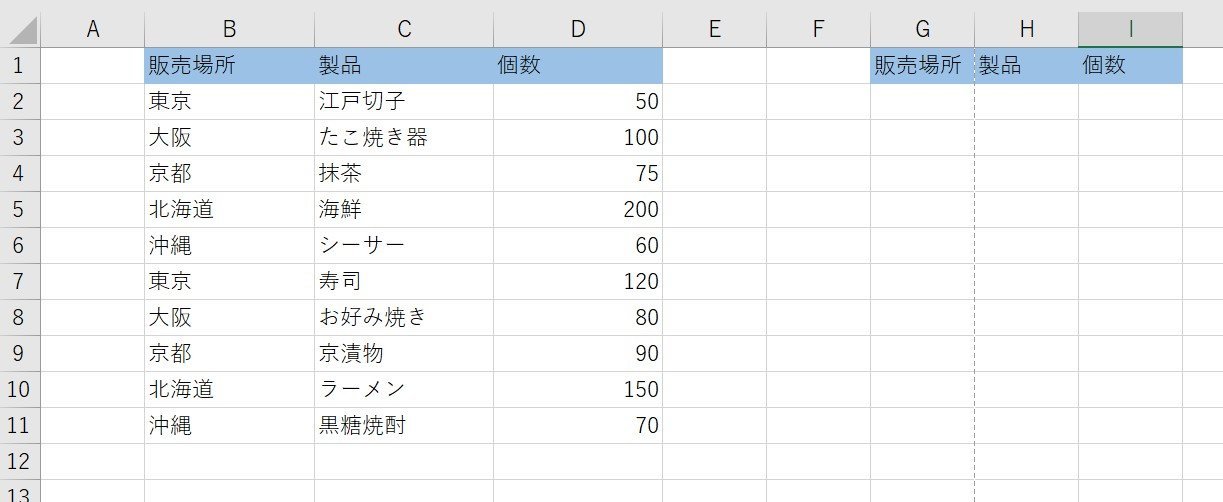The width and height of the screenshot is (1223, 502).
Task: Click the 製品 cell in column H
Action: click(x=1026, y=66)
